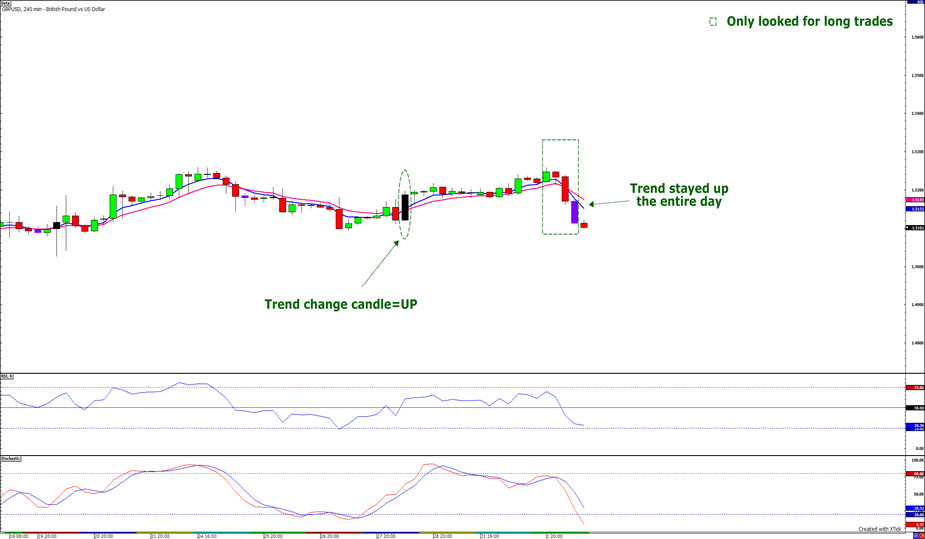This screenshot has width=925, height=539.
Task: Click the tall green candle before '20 20:00'
Action: click(113, 206)
